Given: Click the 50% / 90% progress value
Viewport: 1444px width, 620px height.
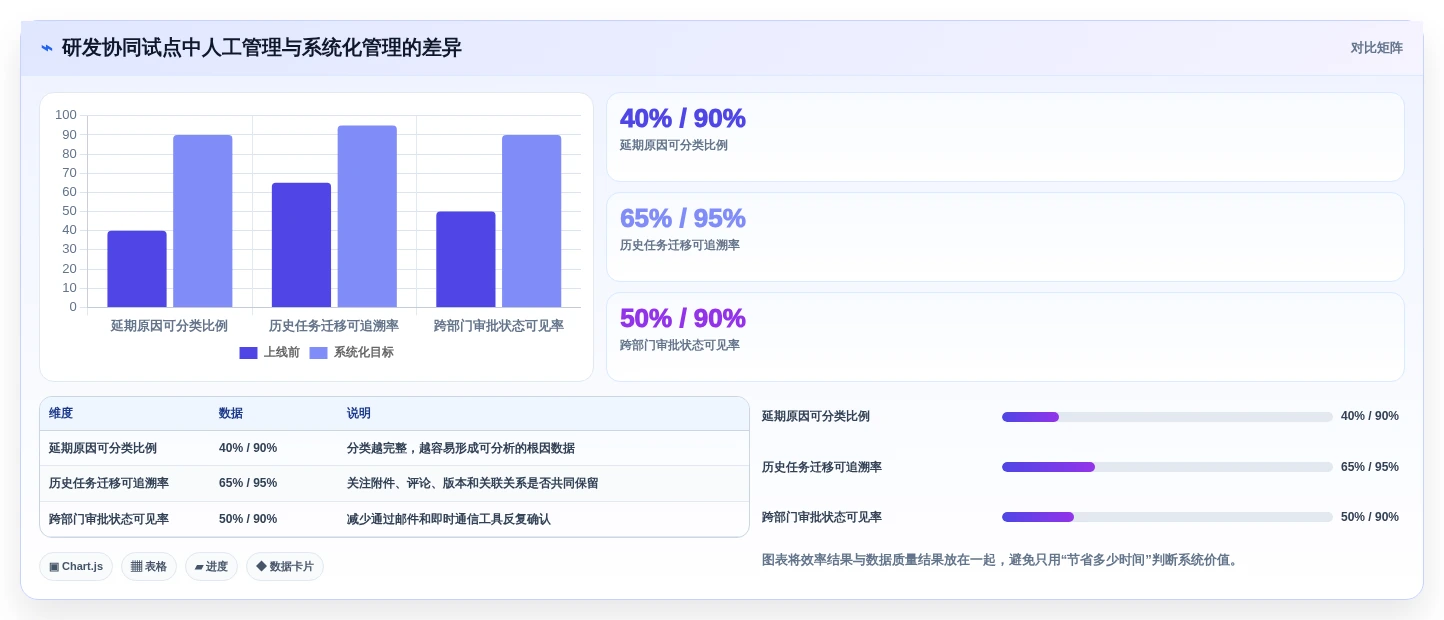Looking at the screenshot, I should click(1370, 517).
